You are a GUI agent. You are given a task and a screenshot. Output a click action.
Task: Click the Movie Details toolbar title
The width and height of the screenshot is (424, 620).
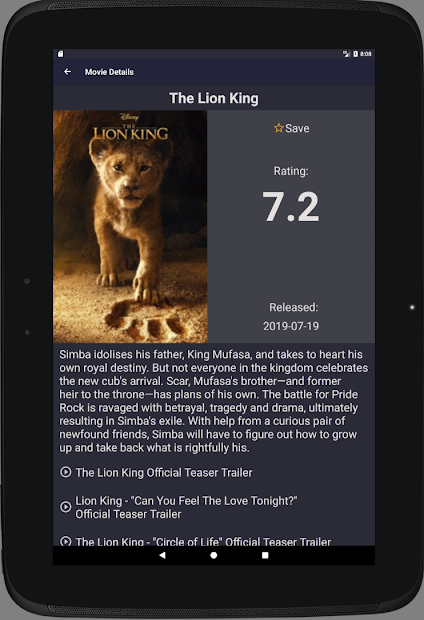tap(109, 72)
